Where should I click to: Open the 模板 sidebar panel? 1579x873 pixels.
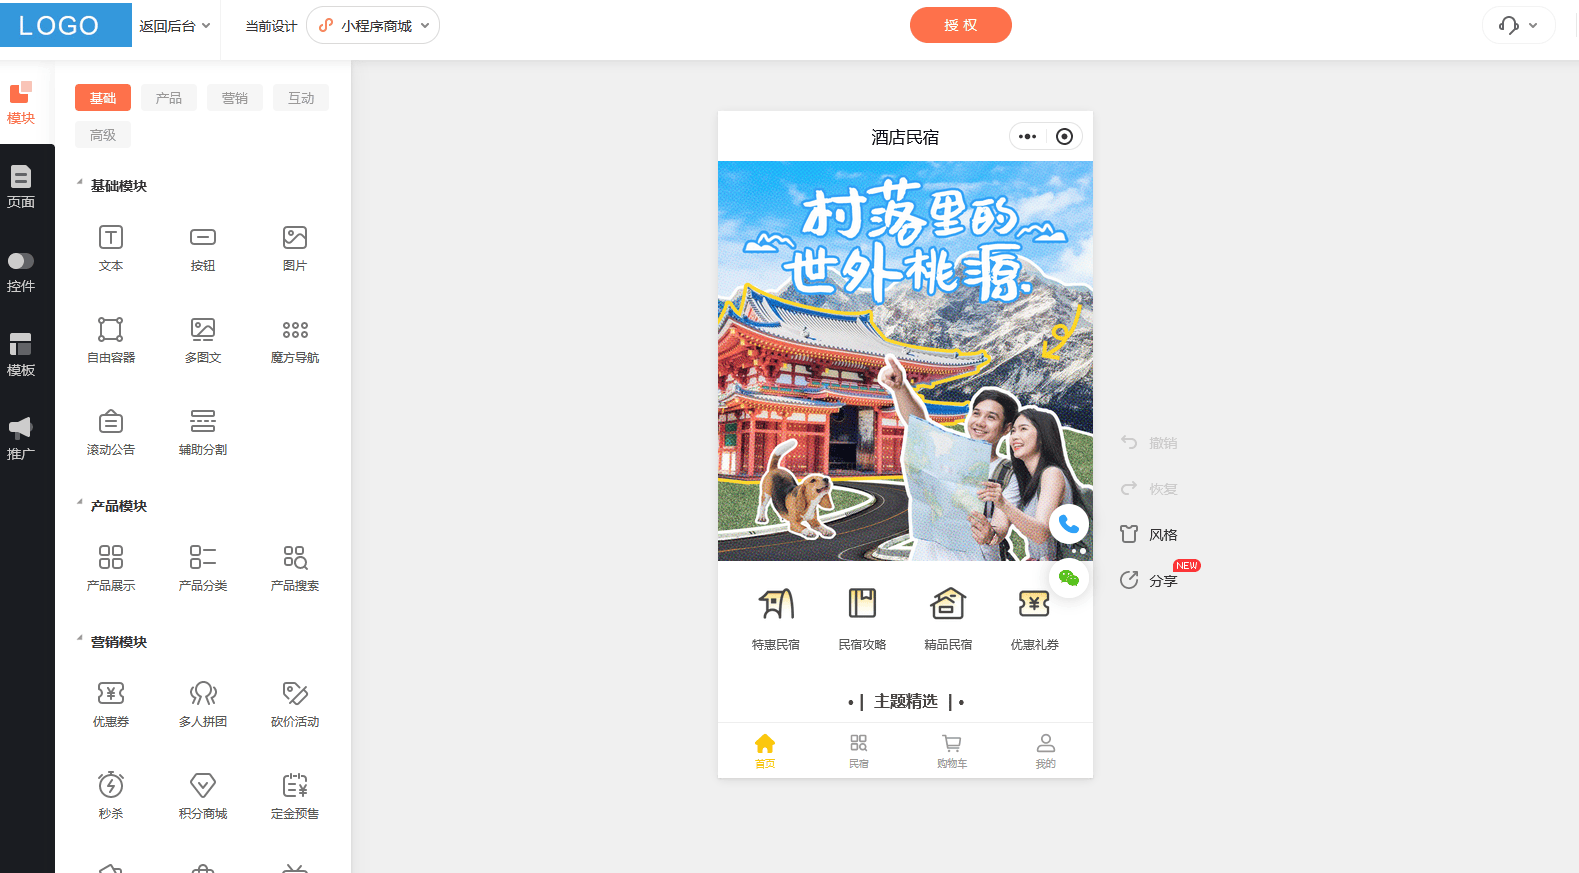pyautogui.click(x=21, y=355)
